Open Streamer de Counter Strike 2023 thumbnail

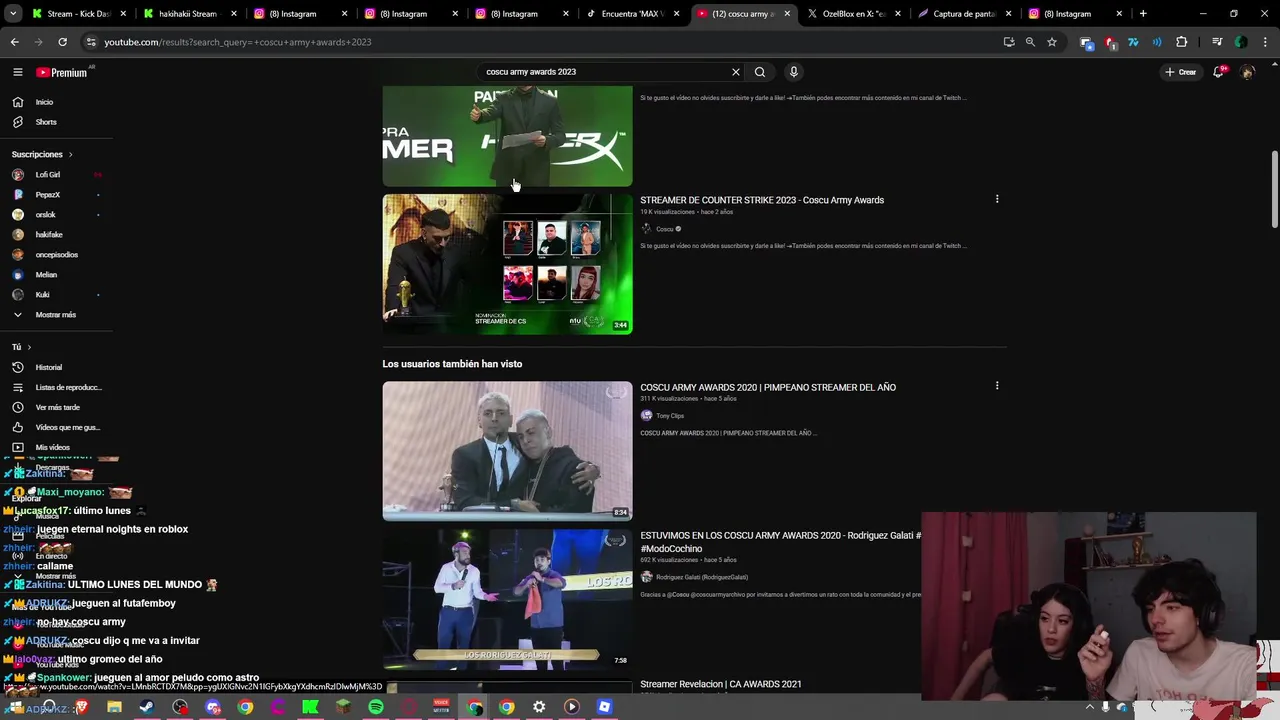[507, 264]
